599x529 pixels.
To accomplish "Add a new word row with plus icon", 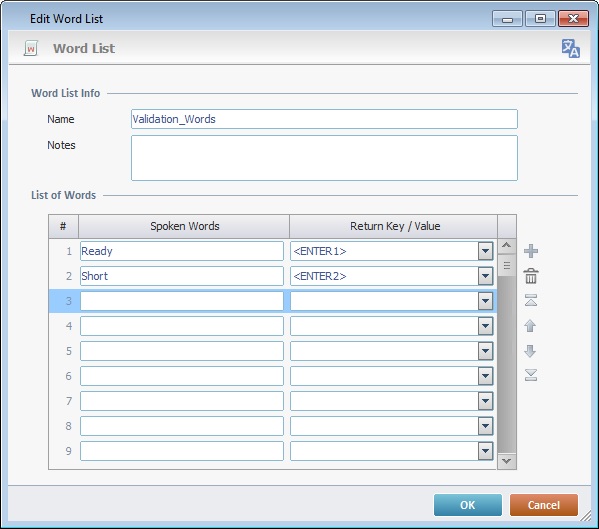I will pyautogui.click(x=531, y=251).
